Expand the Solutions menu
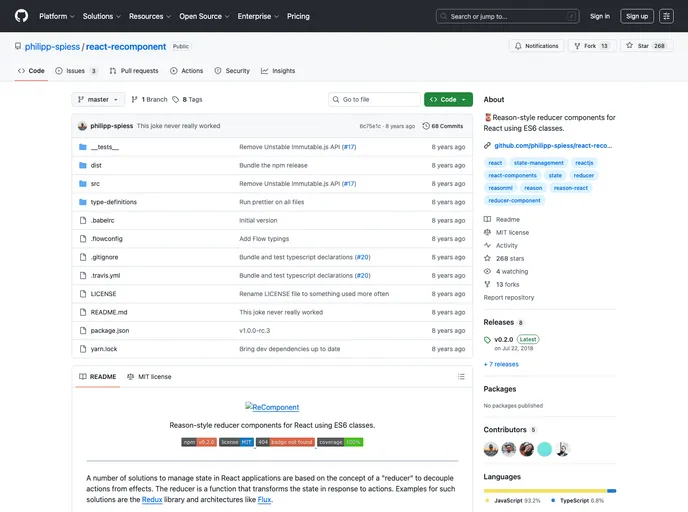 [102, 16]
